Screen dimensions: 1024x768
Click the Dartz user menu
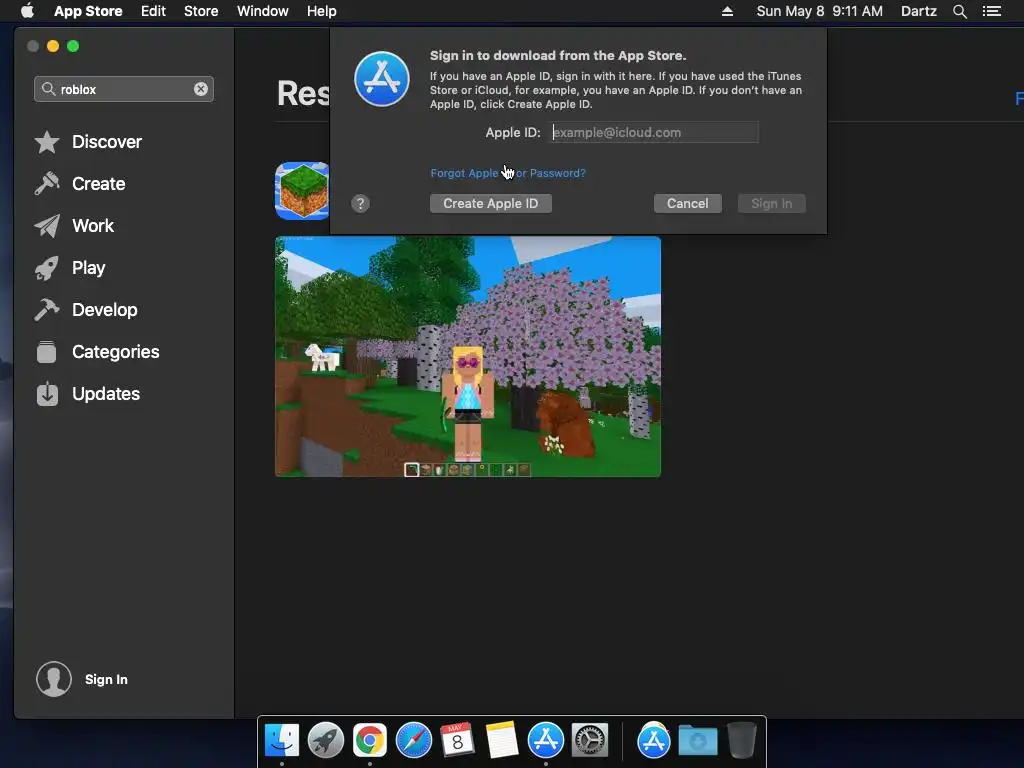coord(918,11)
